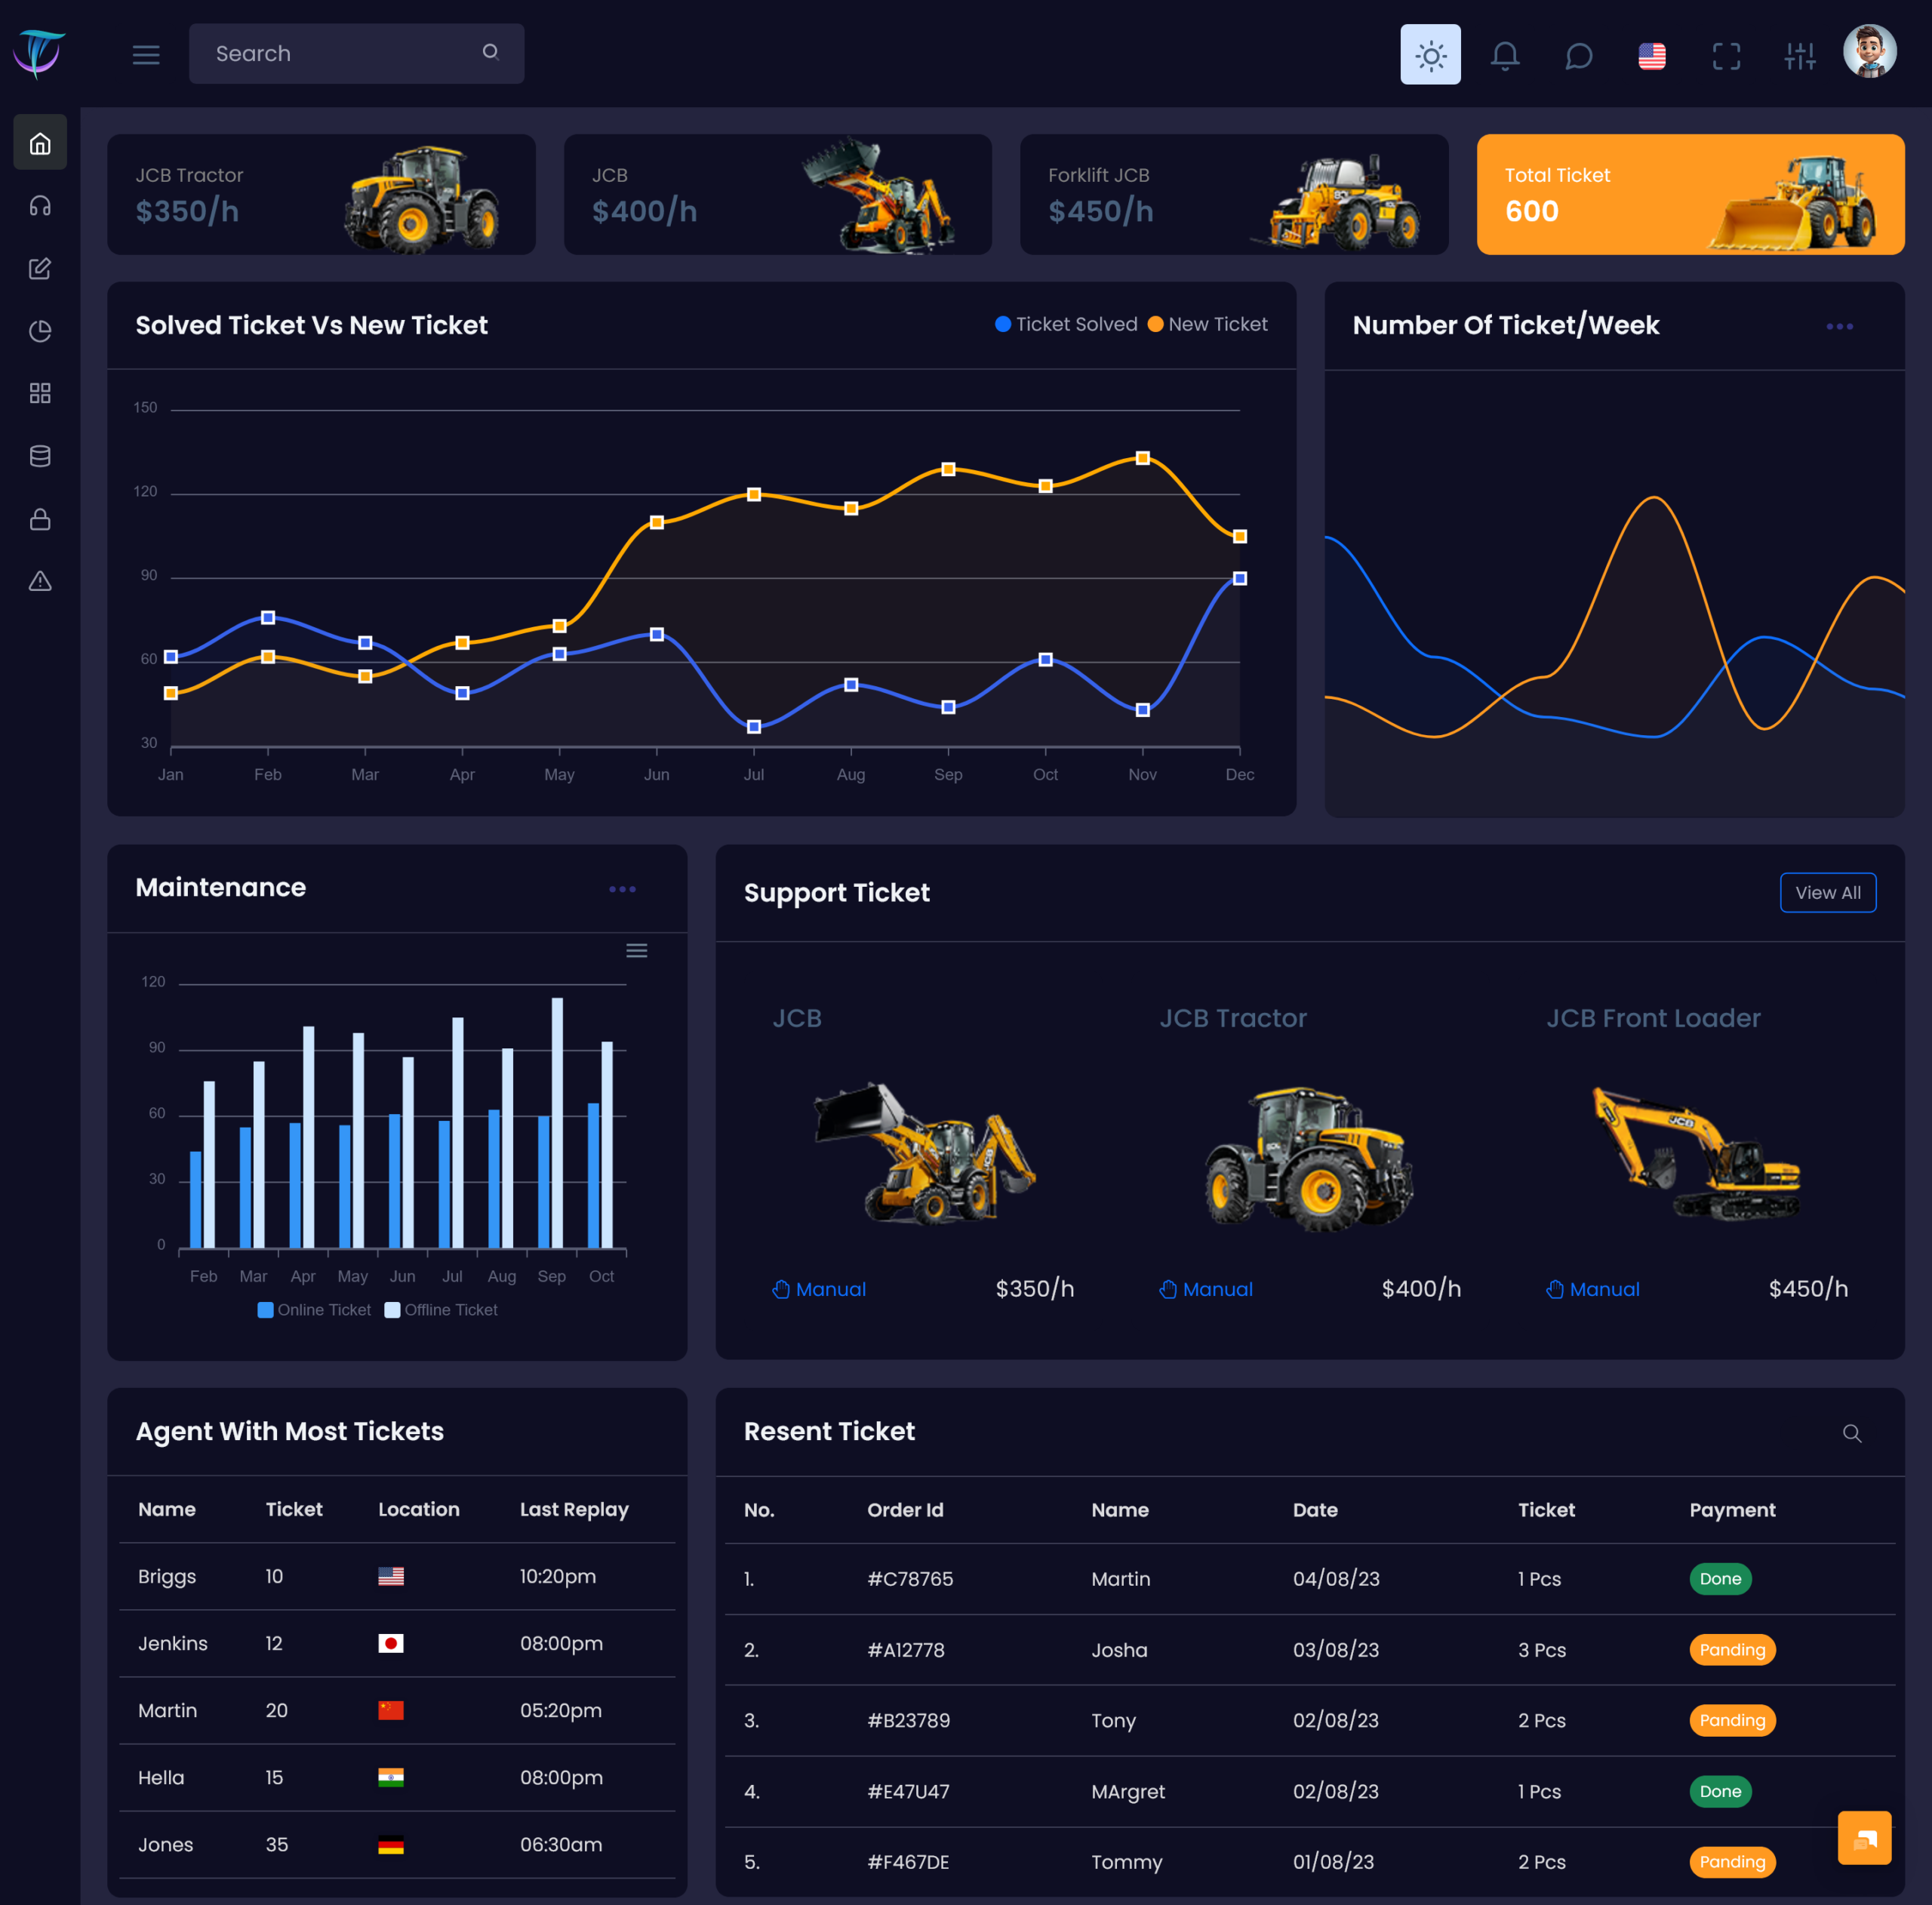Open the grid apps sidebar icon
The height and width of the screenshot is (1905, 1932).
40,393
